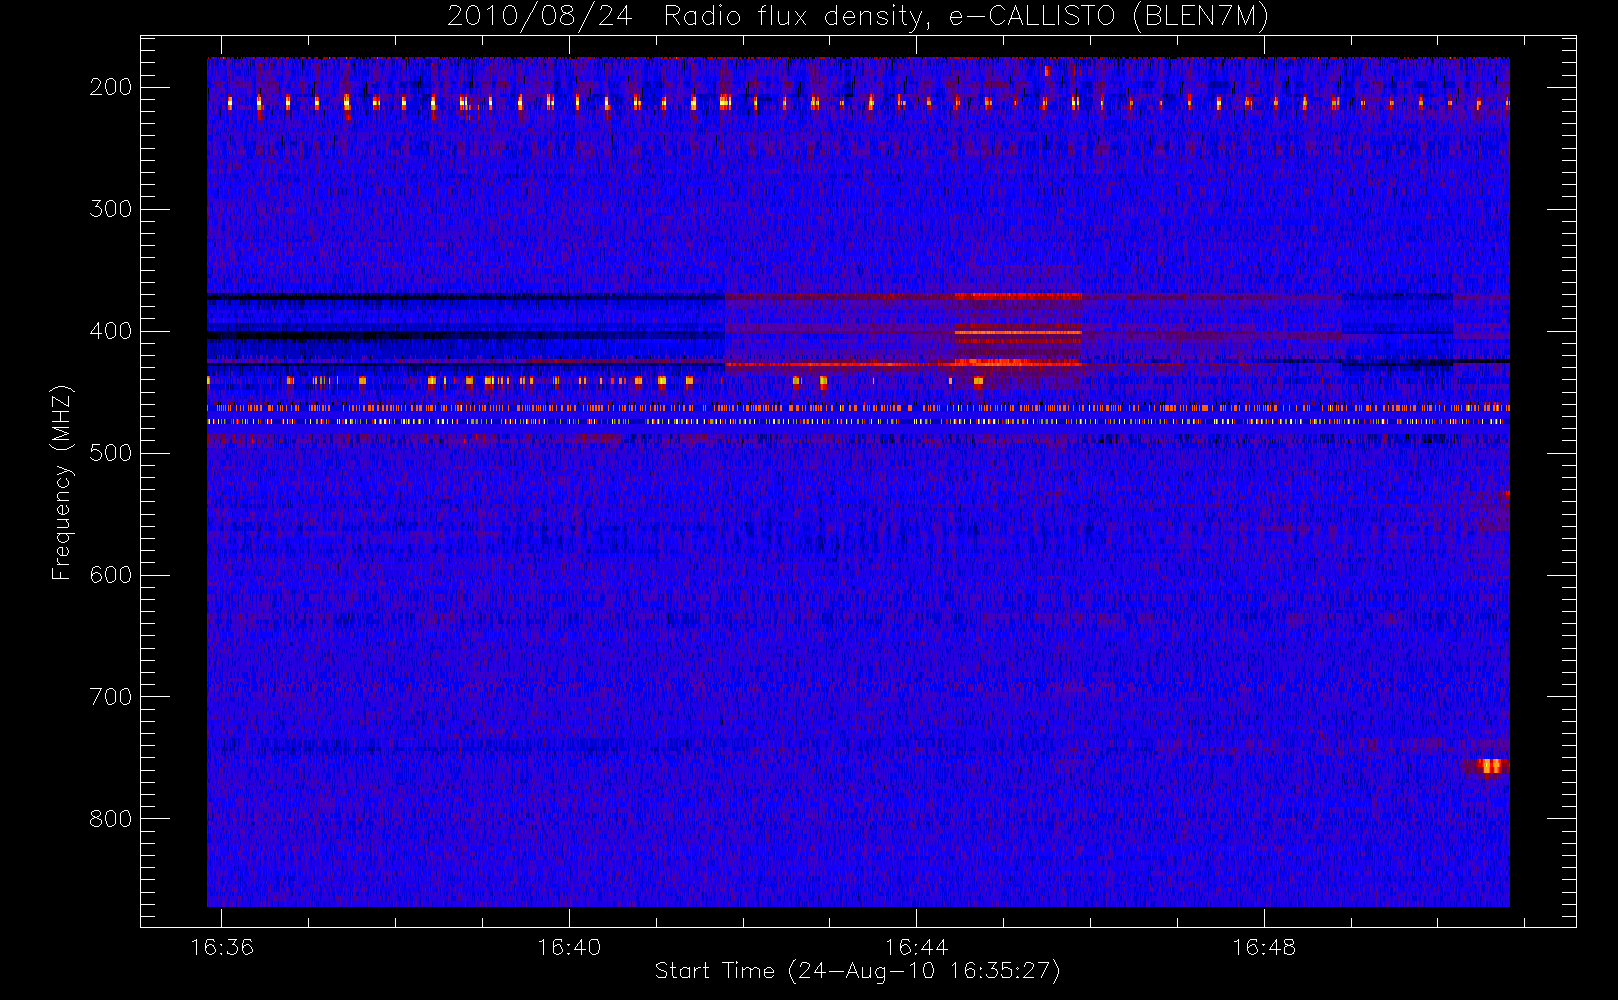
Task: Click the 200 frequency tick label
Action: point(110,87)
